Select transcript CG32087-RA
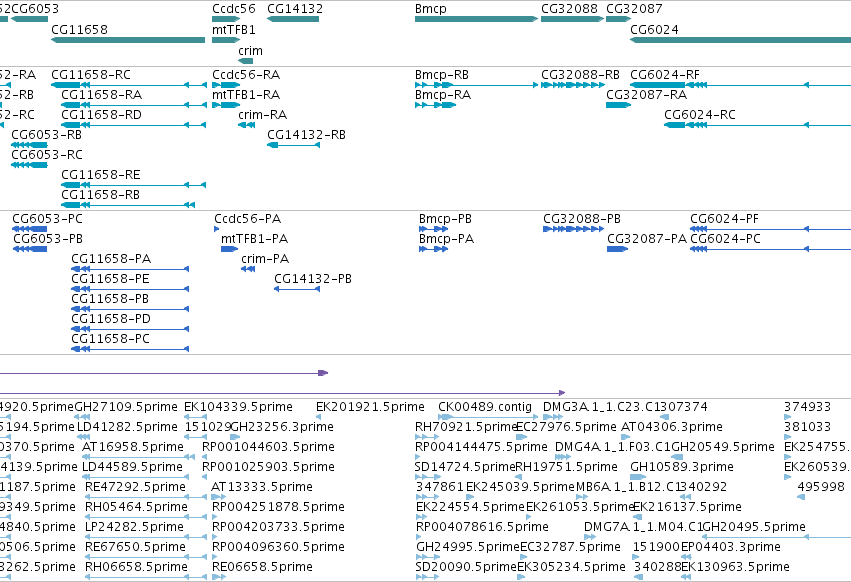 pos(618,105)
